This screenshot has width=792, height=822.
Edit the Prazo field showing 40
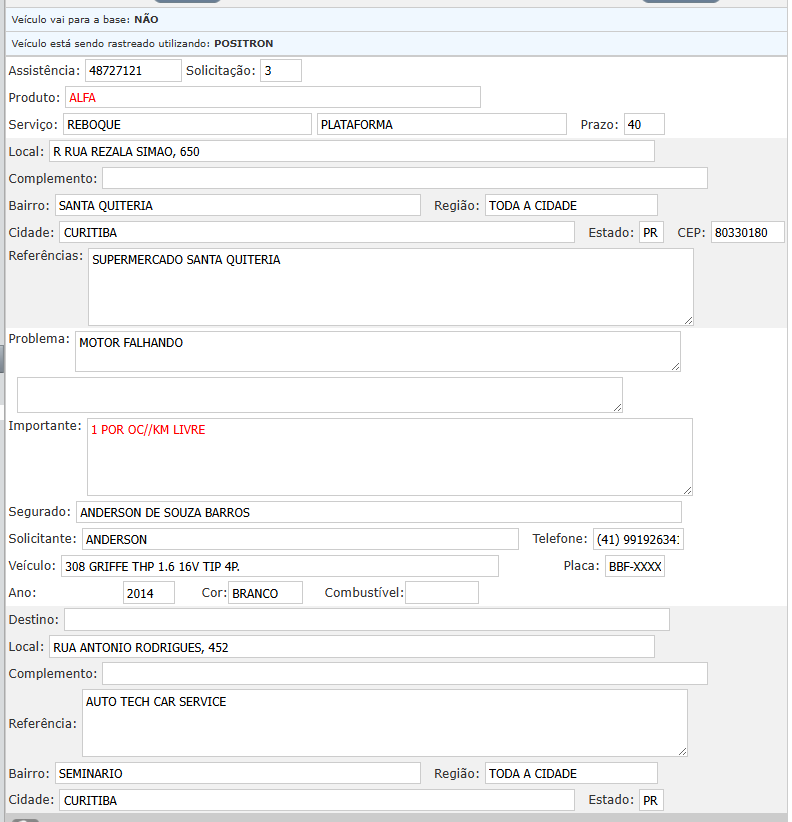tap(643, 124)
